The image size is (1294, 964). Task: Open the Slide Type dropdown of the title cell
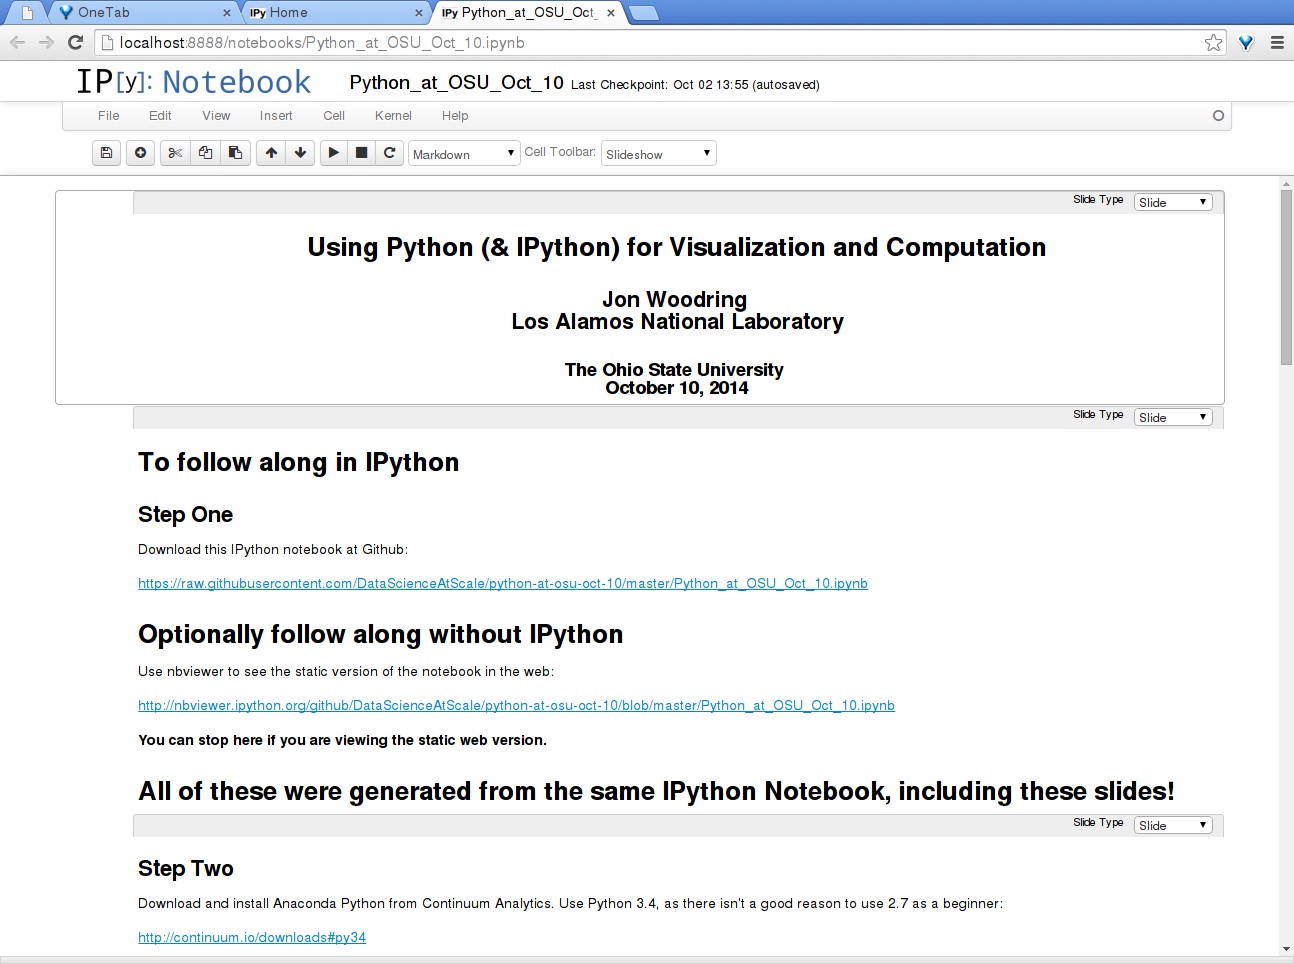(1173, 202)
